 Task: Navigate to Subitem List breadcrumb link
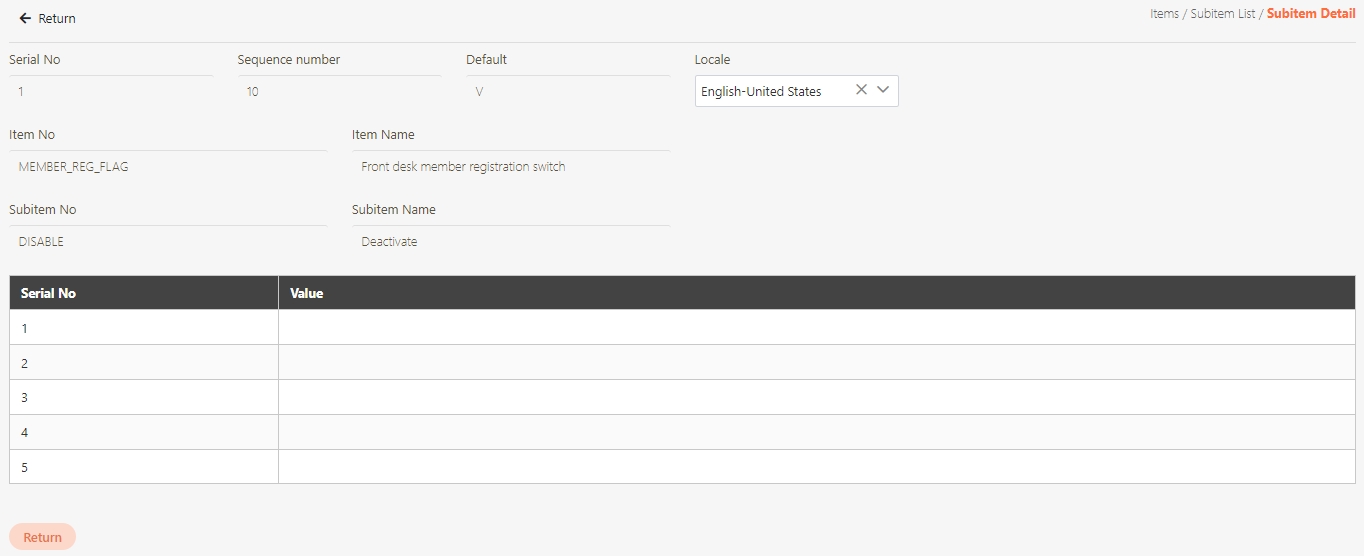[x=1222, y=14]
